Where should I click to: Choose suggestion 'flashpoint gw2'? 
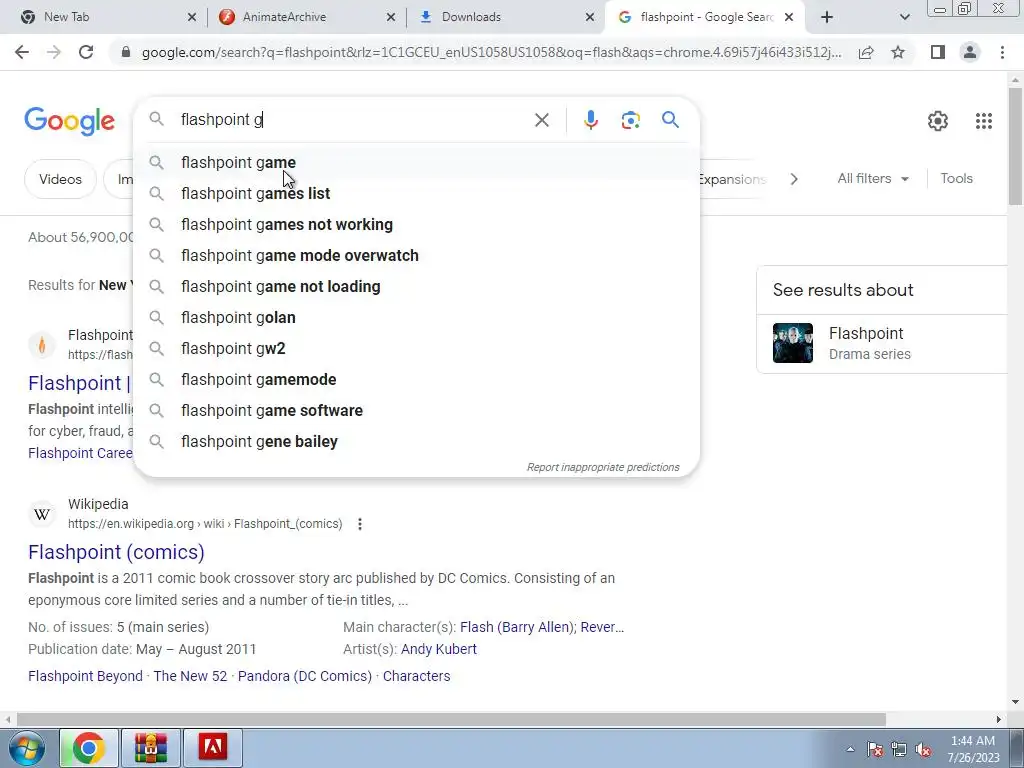[417, 348]
